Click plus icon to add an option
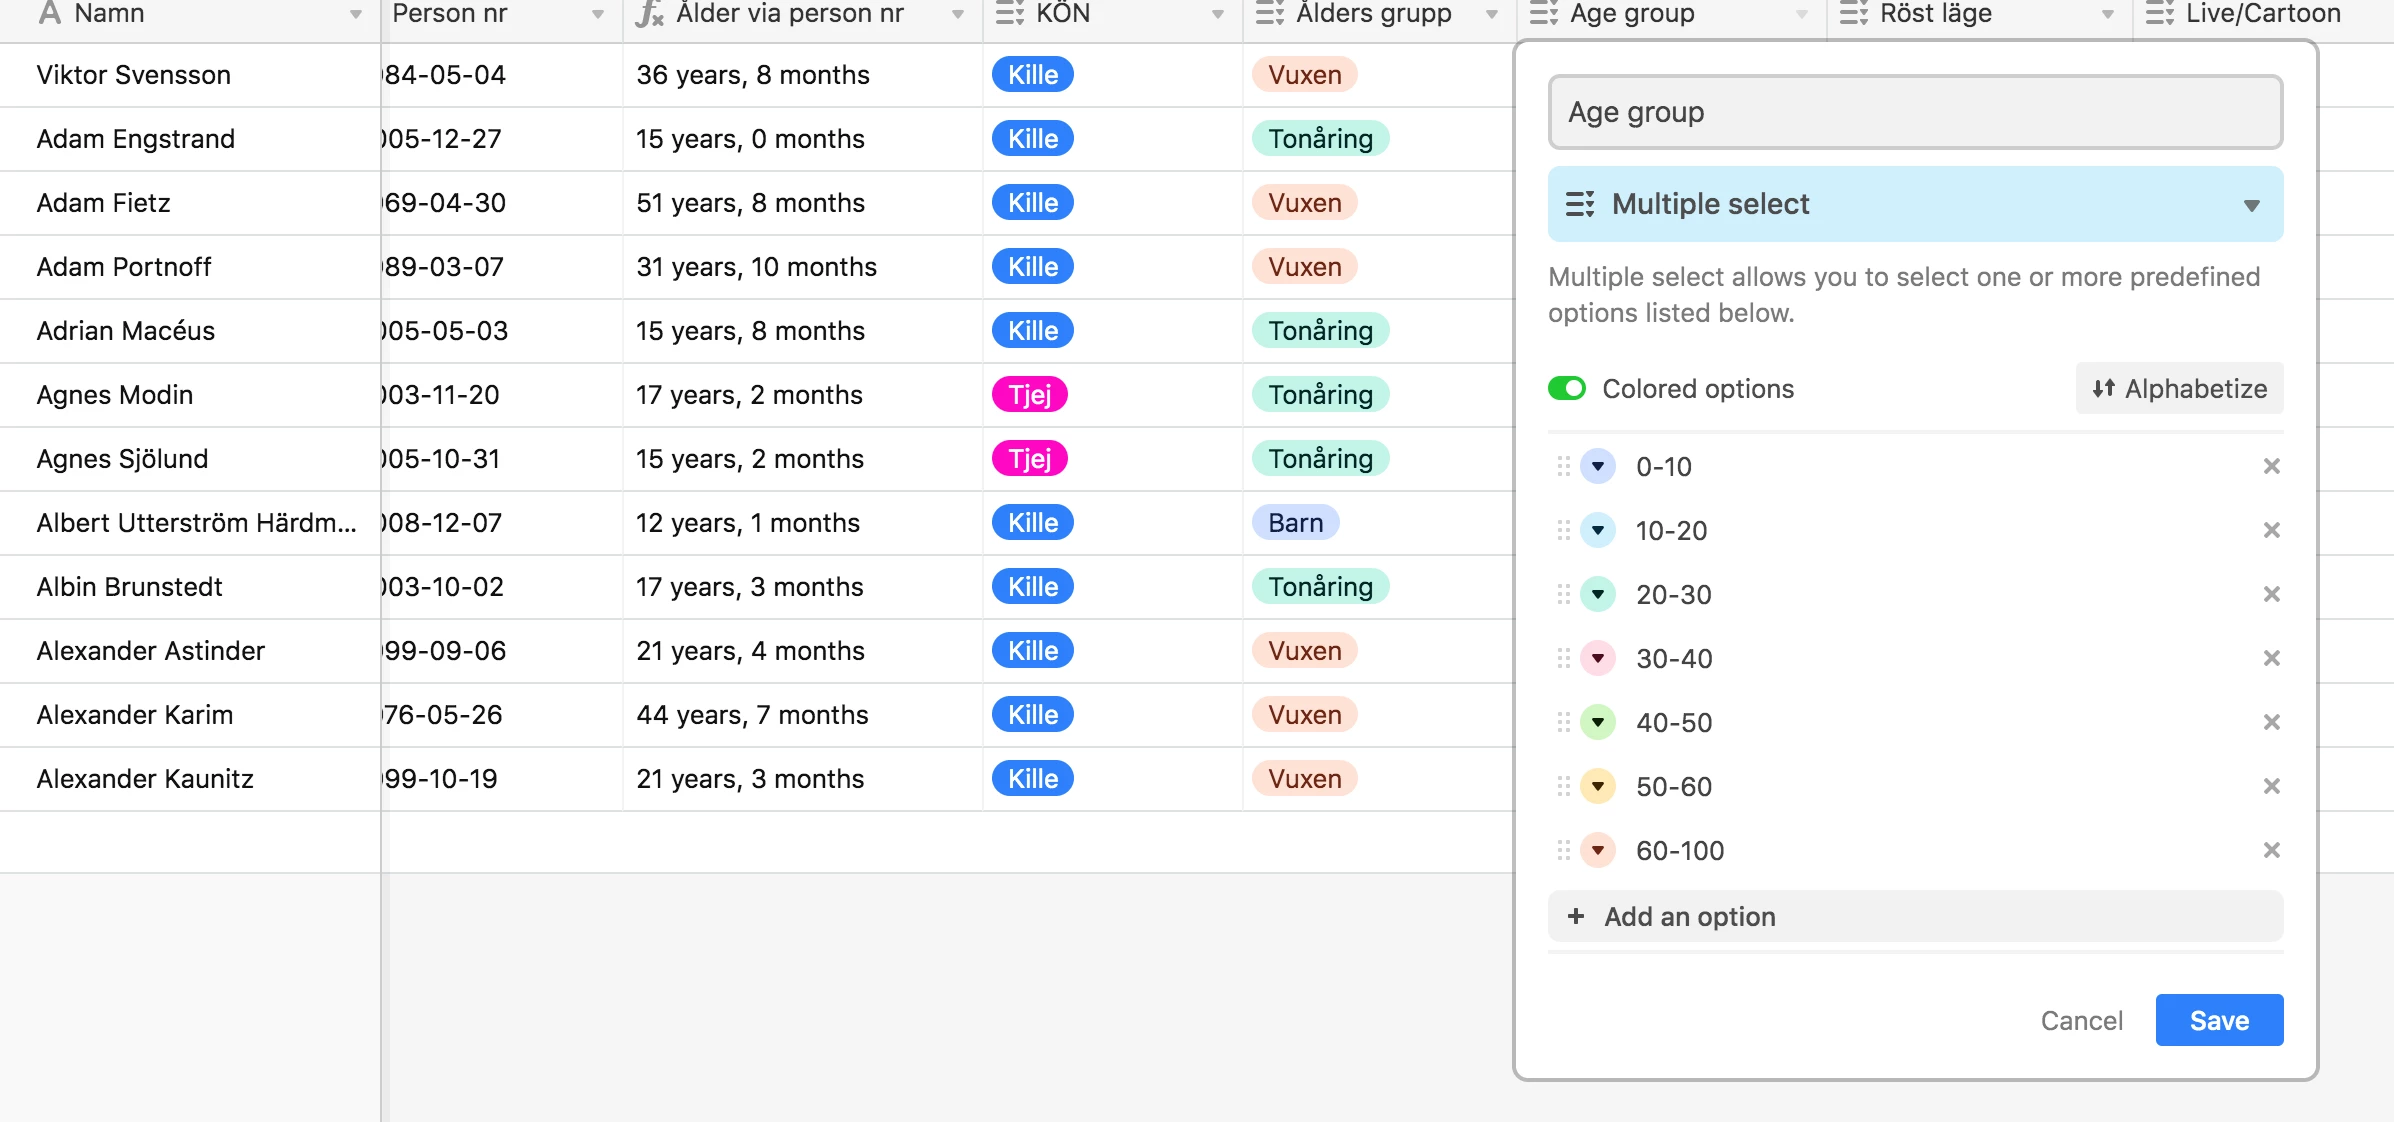 1576,916
